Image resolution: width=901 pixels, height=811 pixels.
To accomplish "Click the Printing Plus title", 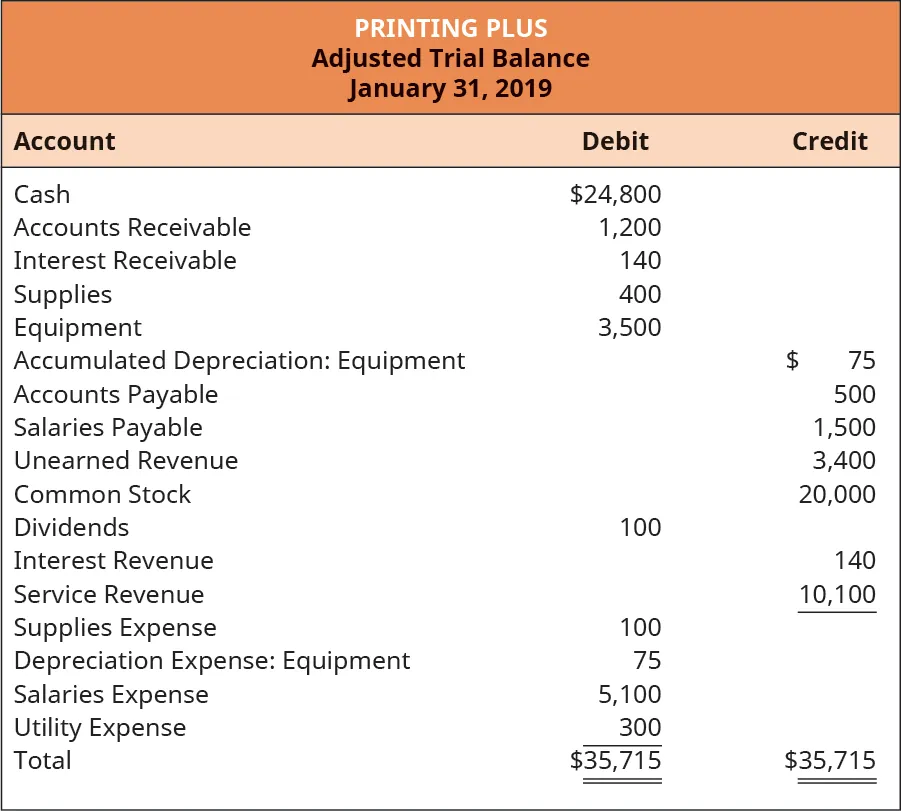I will (450, 27).
